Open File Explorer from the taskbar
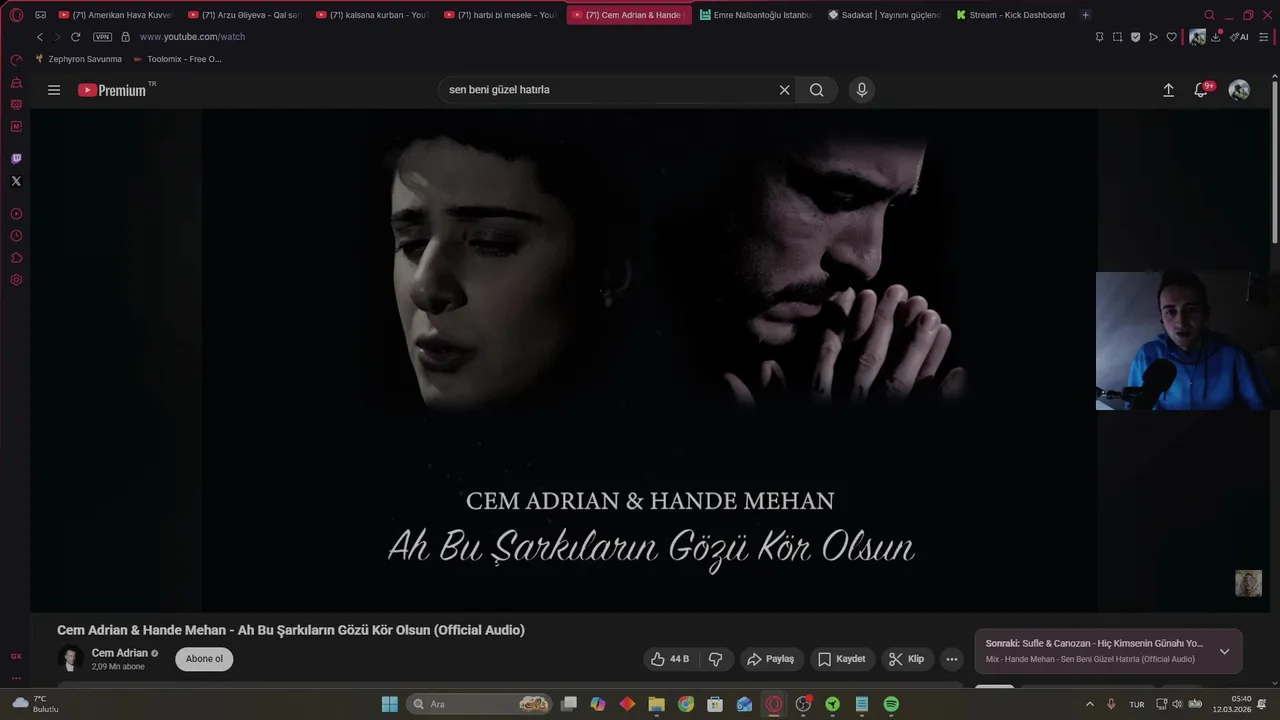Viewport: 1280px width, 720px height. (657, 704)
